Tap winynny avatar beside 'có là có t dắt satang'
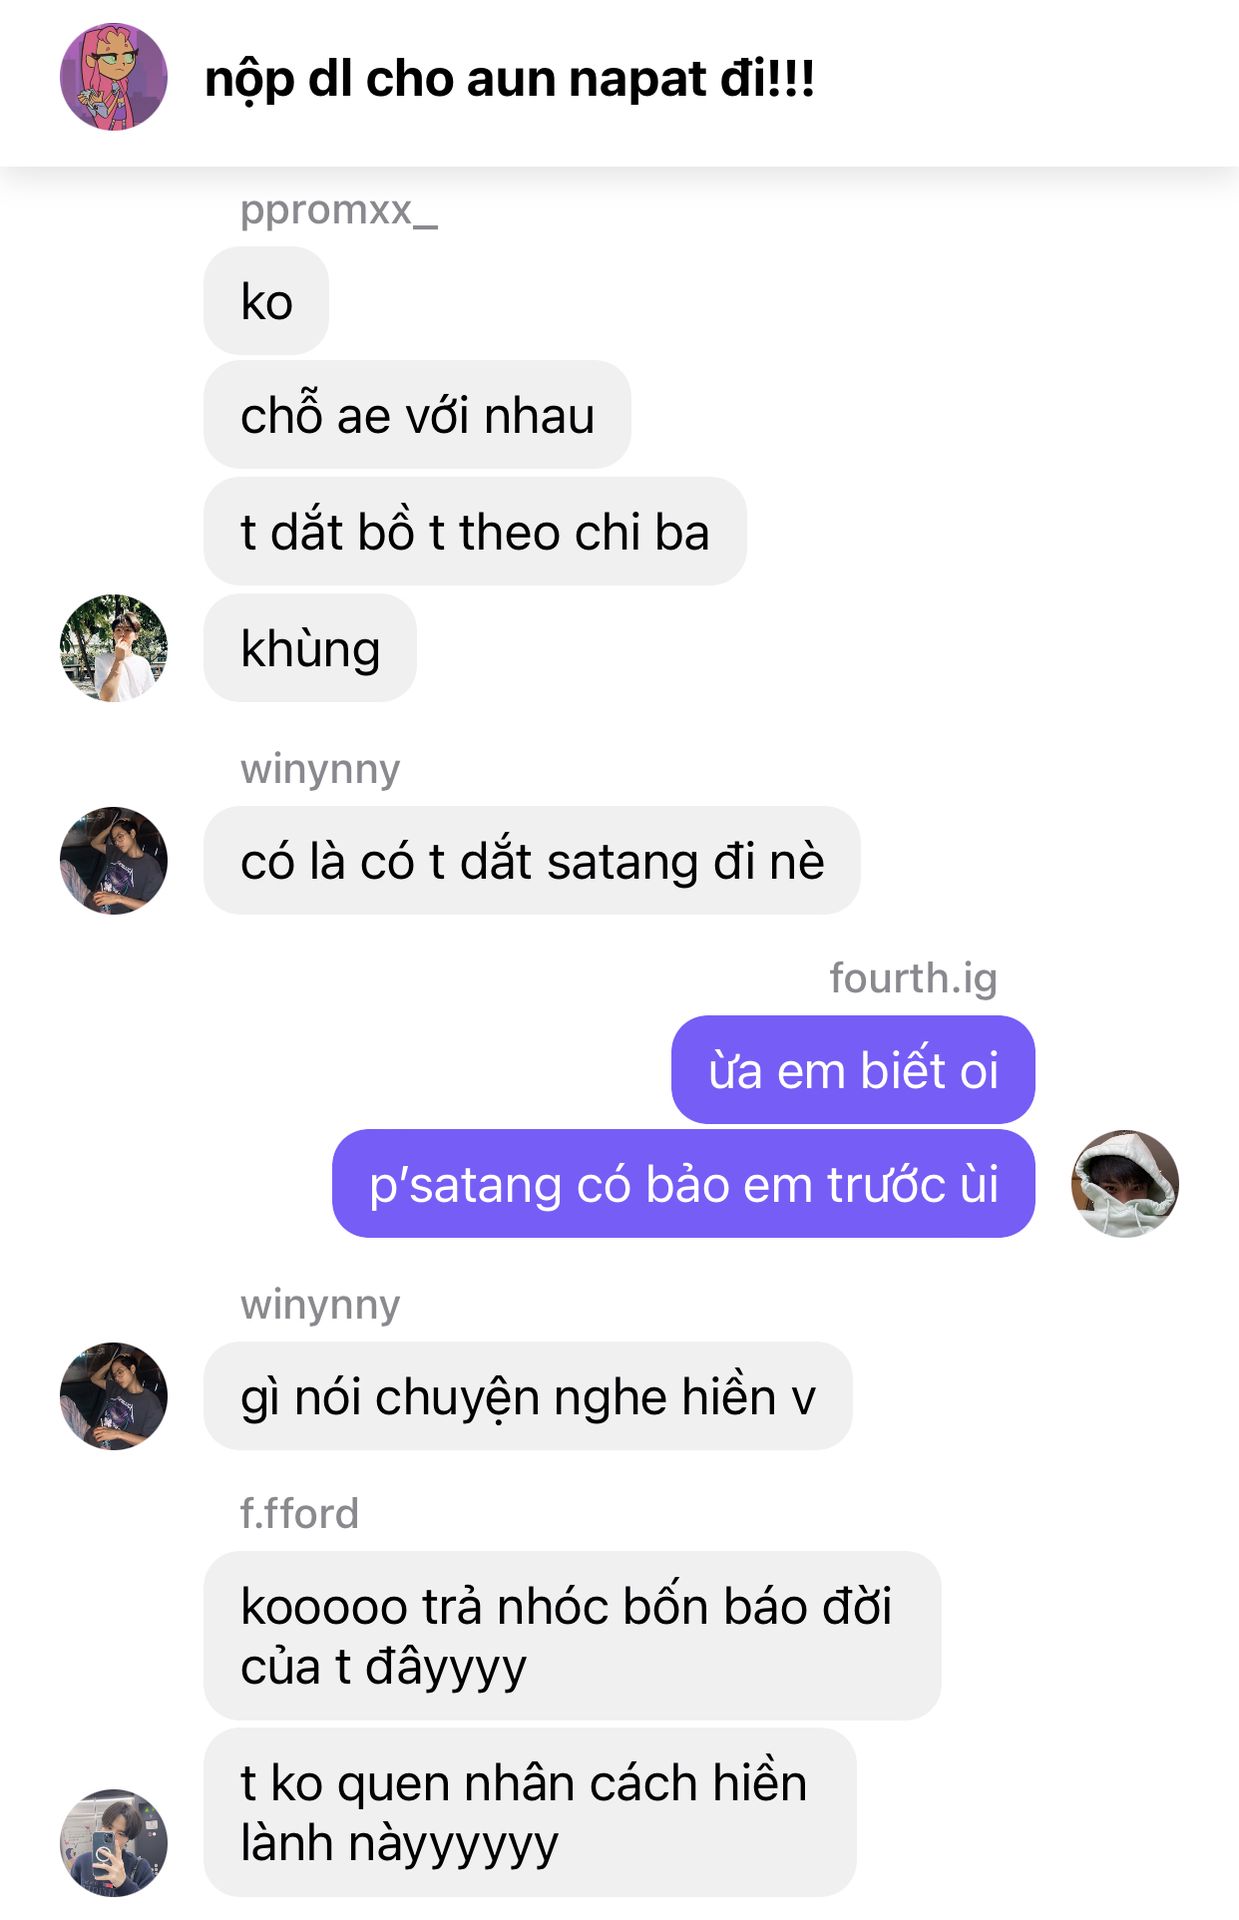Viewport: 1239px width, 1920px height. click(113, 860)
